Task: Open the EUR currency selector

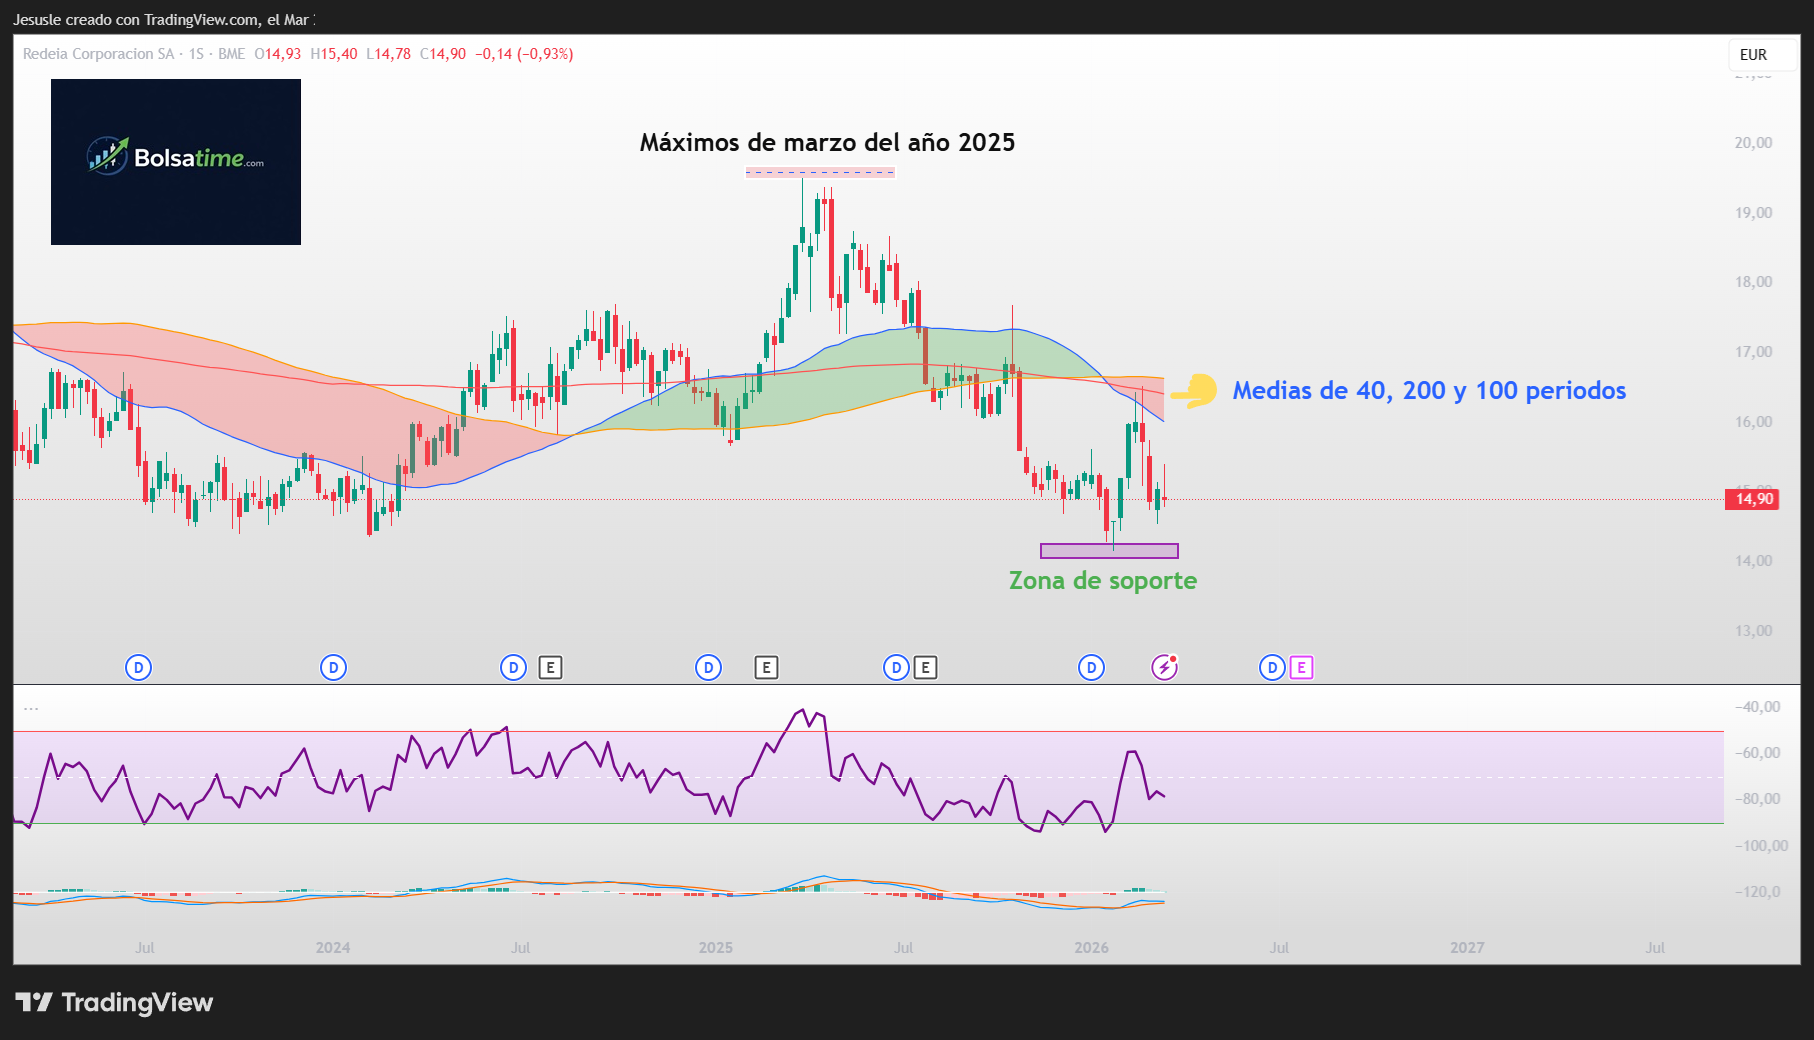Action: point(1753,55)
